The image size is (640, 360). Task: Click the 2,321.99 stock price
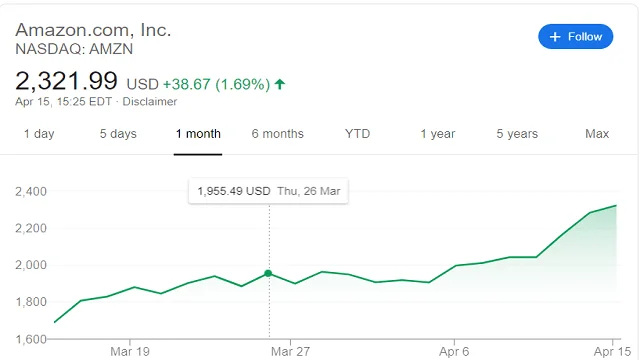pos(67,81)
